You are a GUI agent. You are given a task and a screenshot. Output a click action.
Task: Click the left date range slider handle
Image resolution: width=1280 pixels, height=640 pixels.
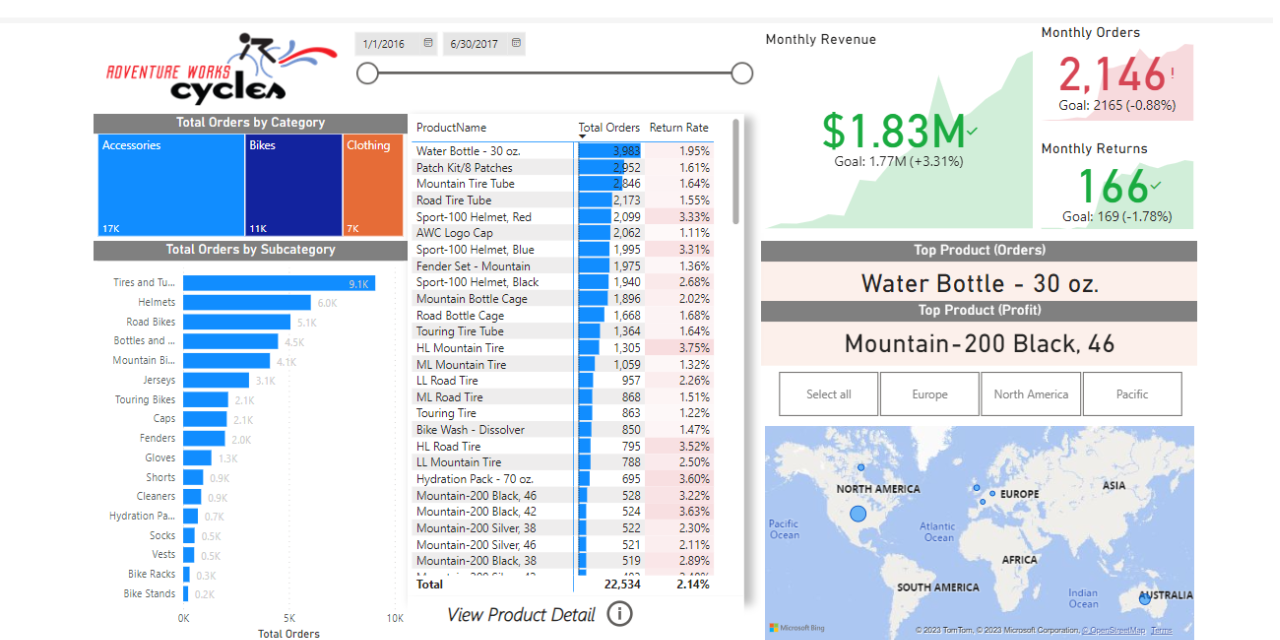(368, 73)
